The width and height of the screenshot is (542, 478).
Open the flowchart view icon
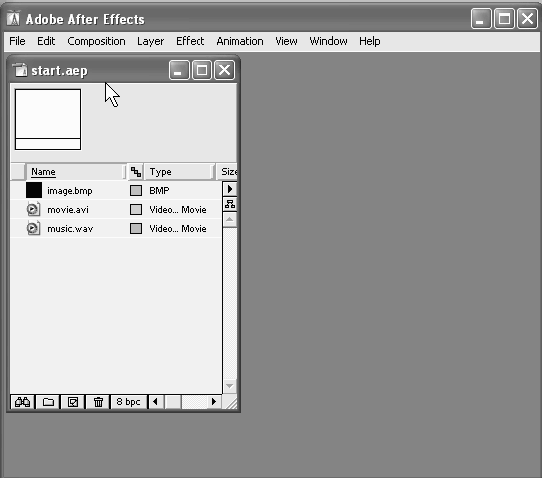coord(230,204)
